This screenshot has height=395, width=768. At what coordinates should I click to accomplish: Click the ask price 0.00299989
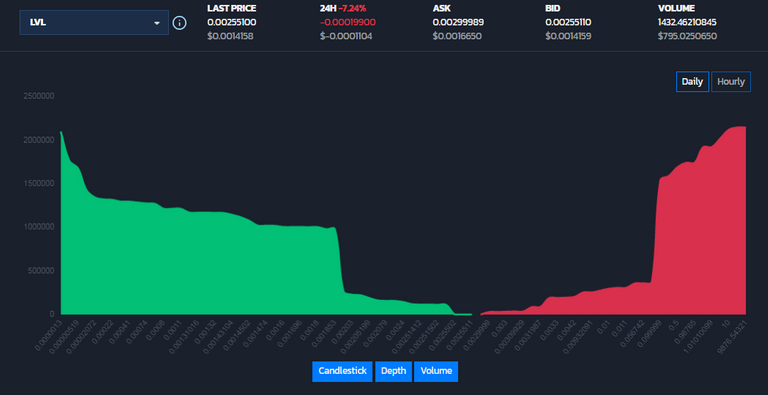tap(457, 22)
